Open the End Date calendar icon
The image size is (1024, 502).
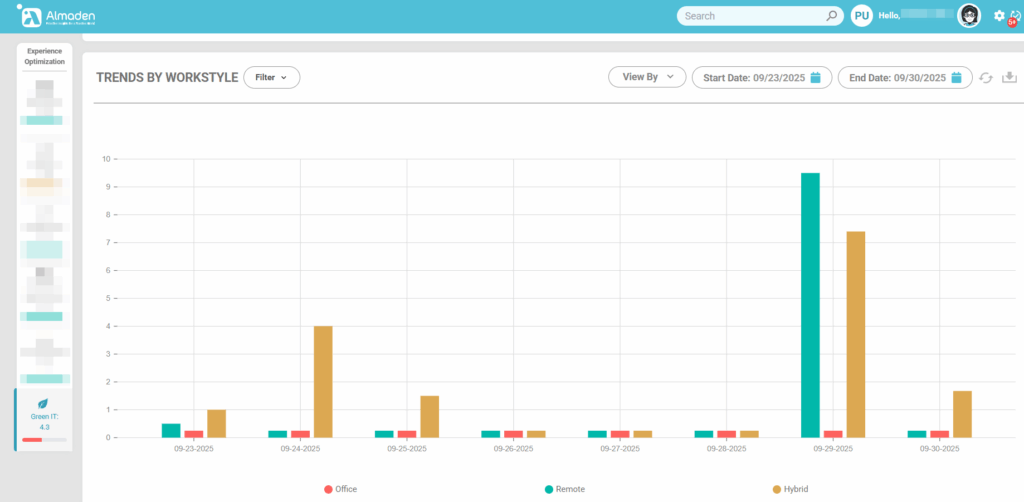[956, 78]
